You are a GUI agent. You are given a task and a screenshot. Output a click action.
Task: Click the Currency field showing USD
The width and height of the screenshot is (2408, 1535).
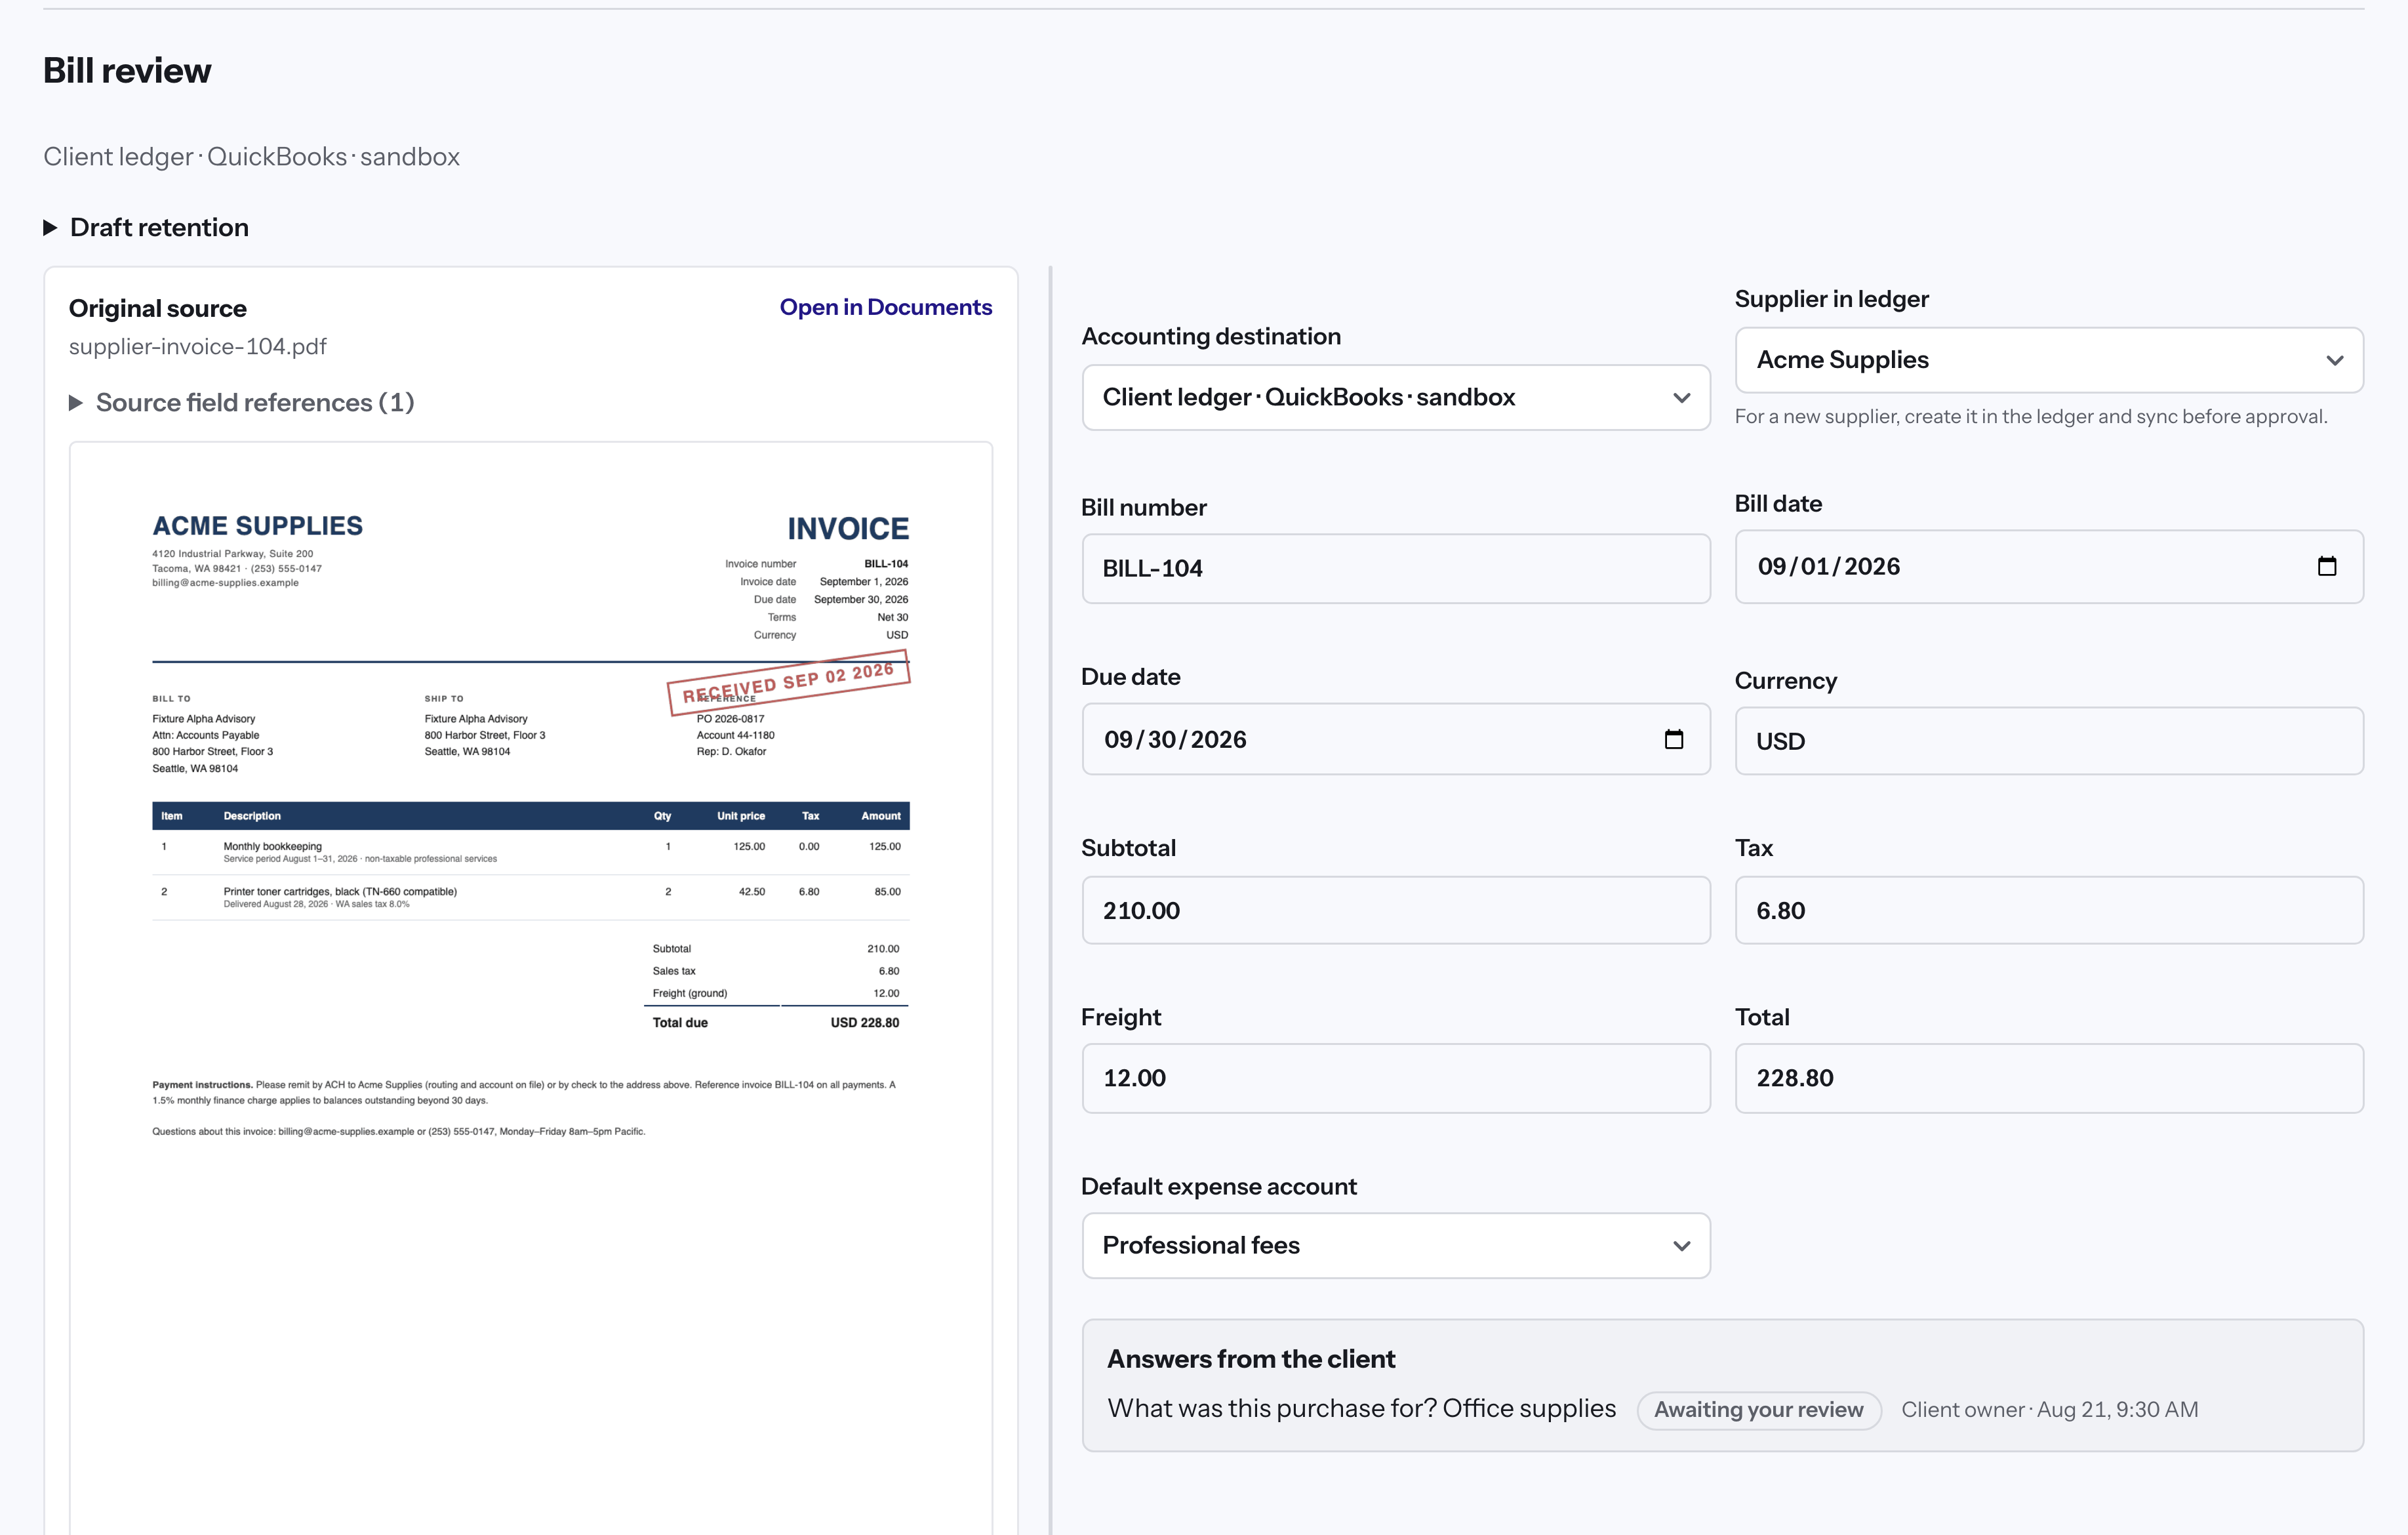click(x=2048, y=741)
